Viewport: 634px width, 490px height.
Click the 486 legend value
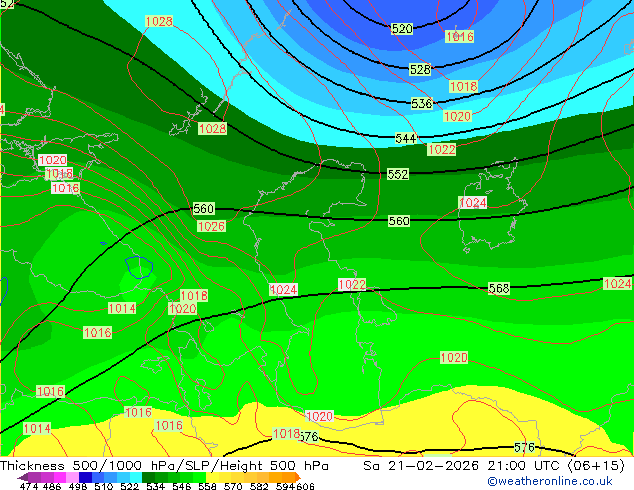pos(52,486)
